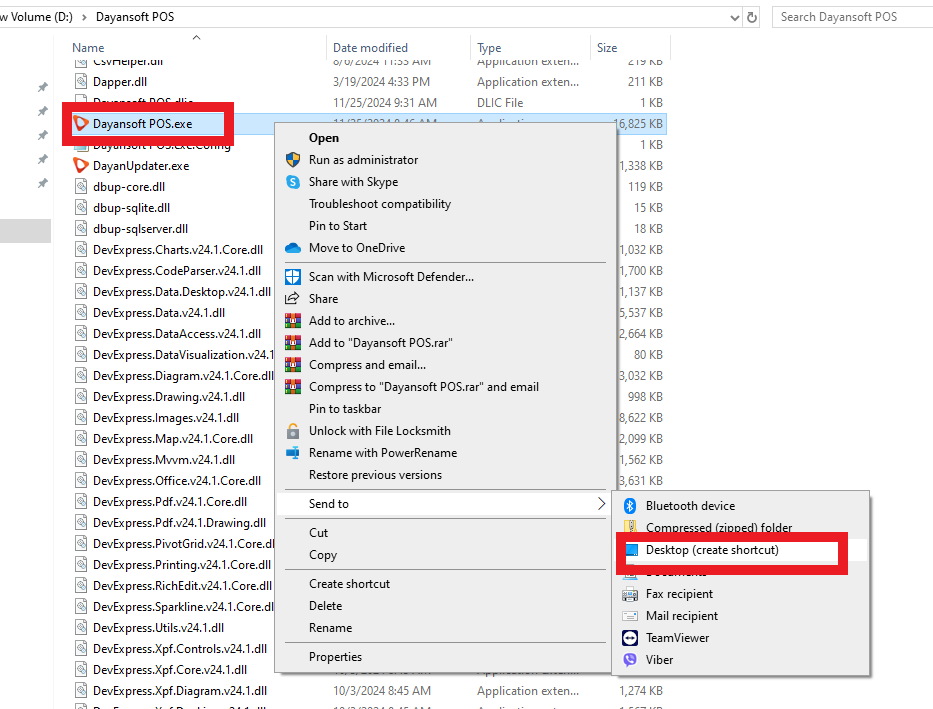Select DevExpress.Data.v24.1.dll
The image size is (933, 709).
158,313
